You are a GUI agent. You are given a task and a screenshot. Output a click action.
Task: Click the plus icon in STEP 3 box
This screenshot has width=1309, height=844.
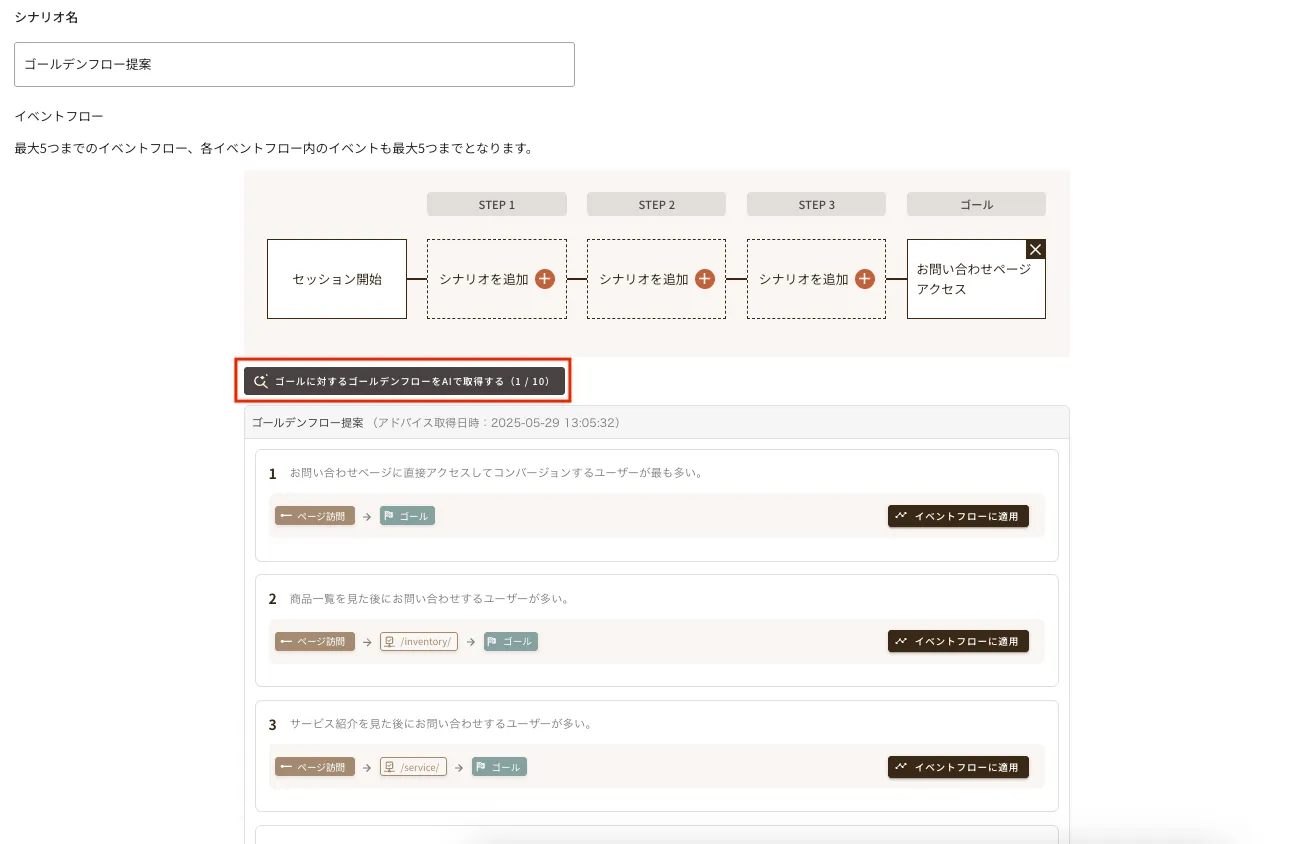(x=865, y=279)
